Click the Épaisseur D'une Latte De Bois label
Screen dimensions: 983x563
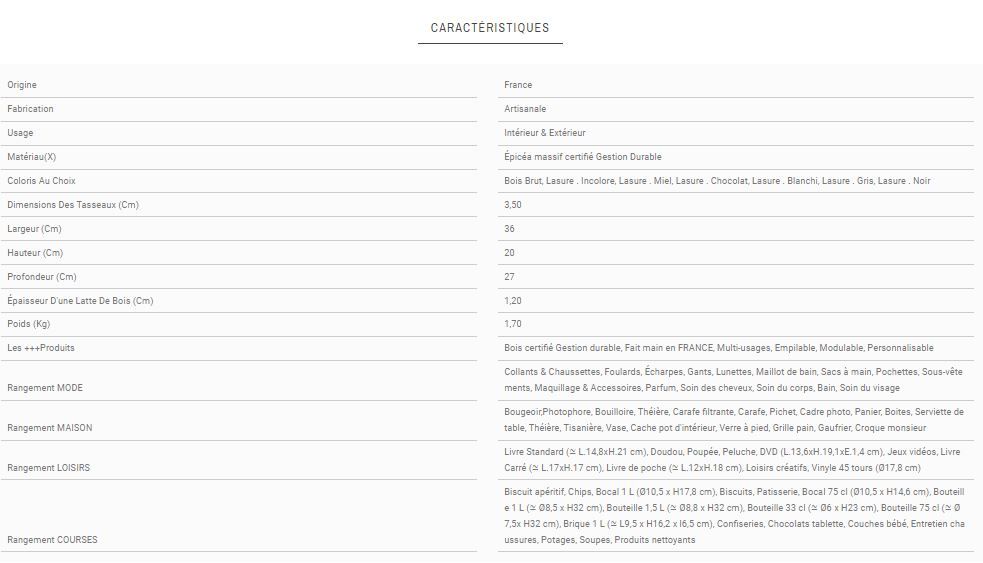coord(80,301)
